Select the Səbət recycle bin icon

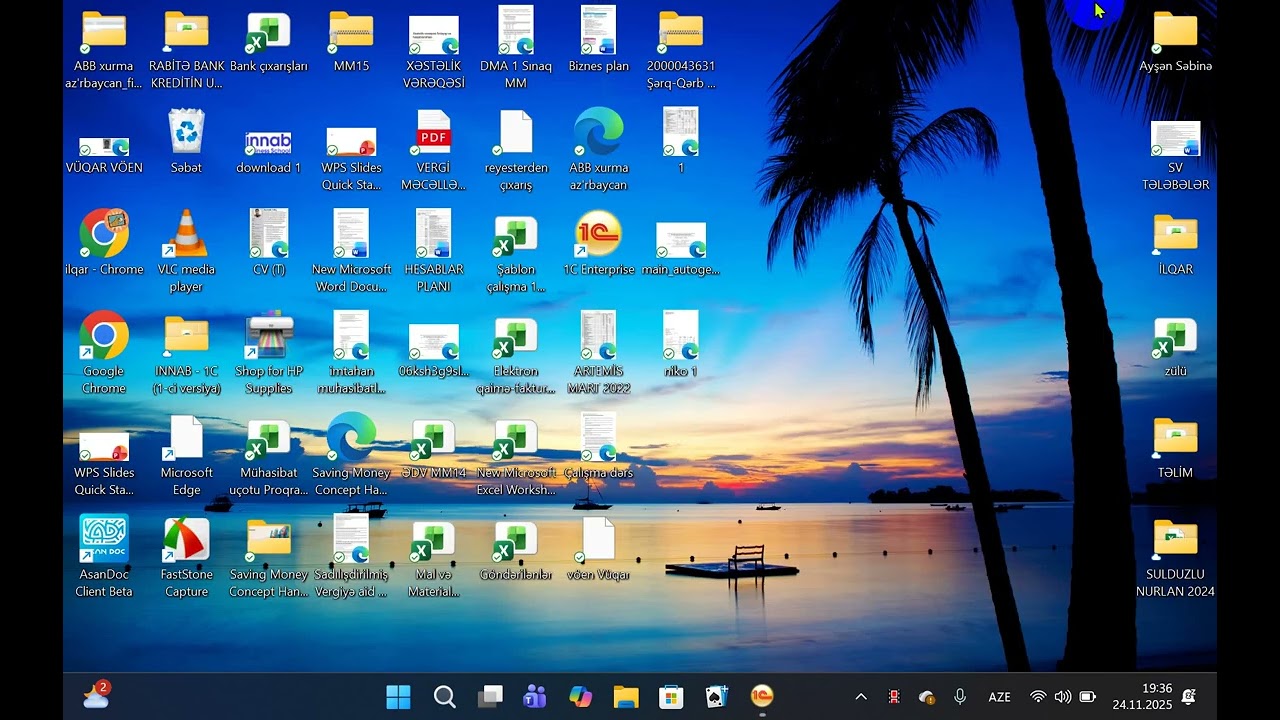(x=186, y=141)
